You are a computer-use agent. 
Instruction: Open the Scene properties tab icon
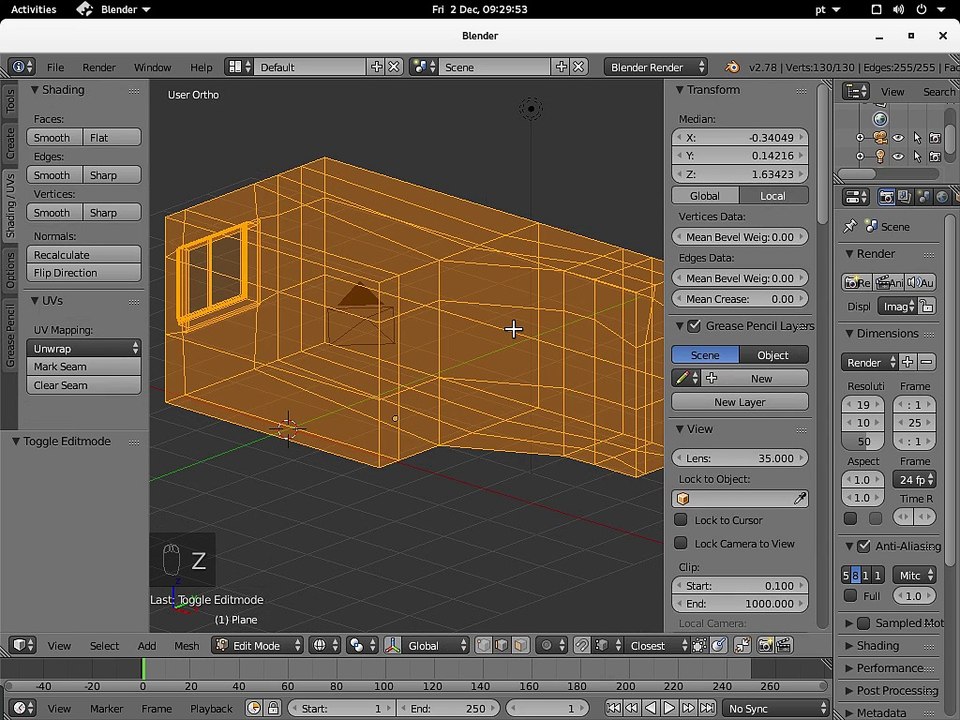tap(923, 197)
